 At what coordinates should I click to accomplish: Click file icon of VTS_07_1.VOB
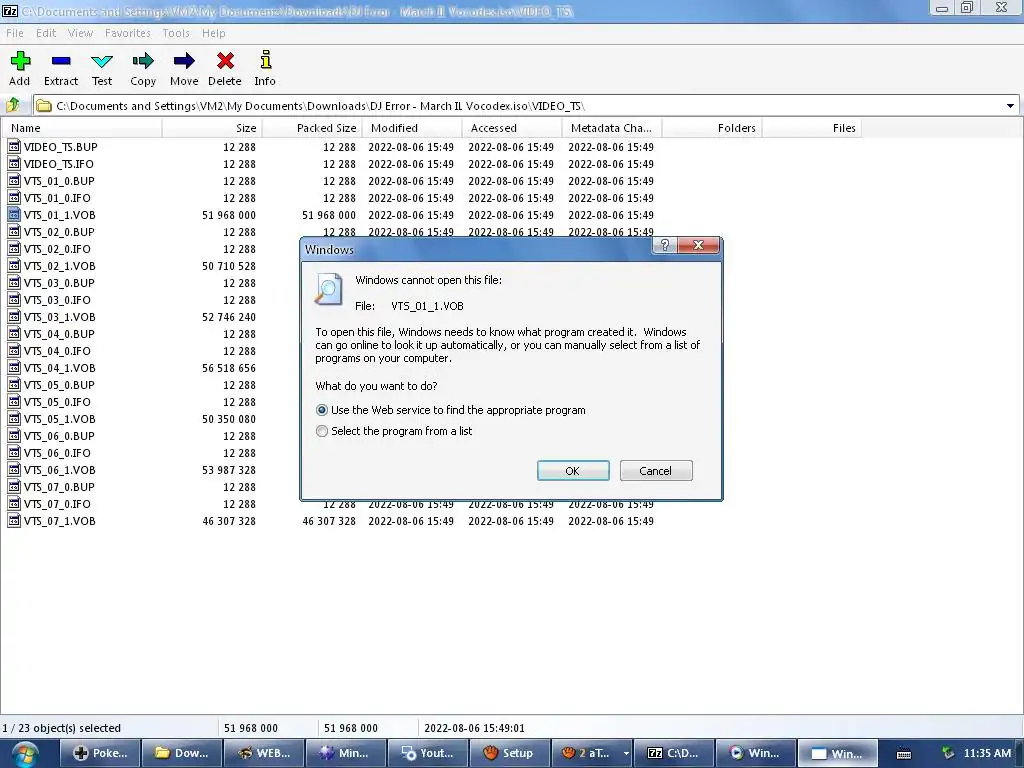pos(14,520)
